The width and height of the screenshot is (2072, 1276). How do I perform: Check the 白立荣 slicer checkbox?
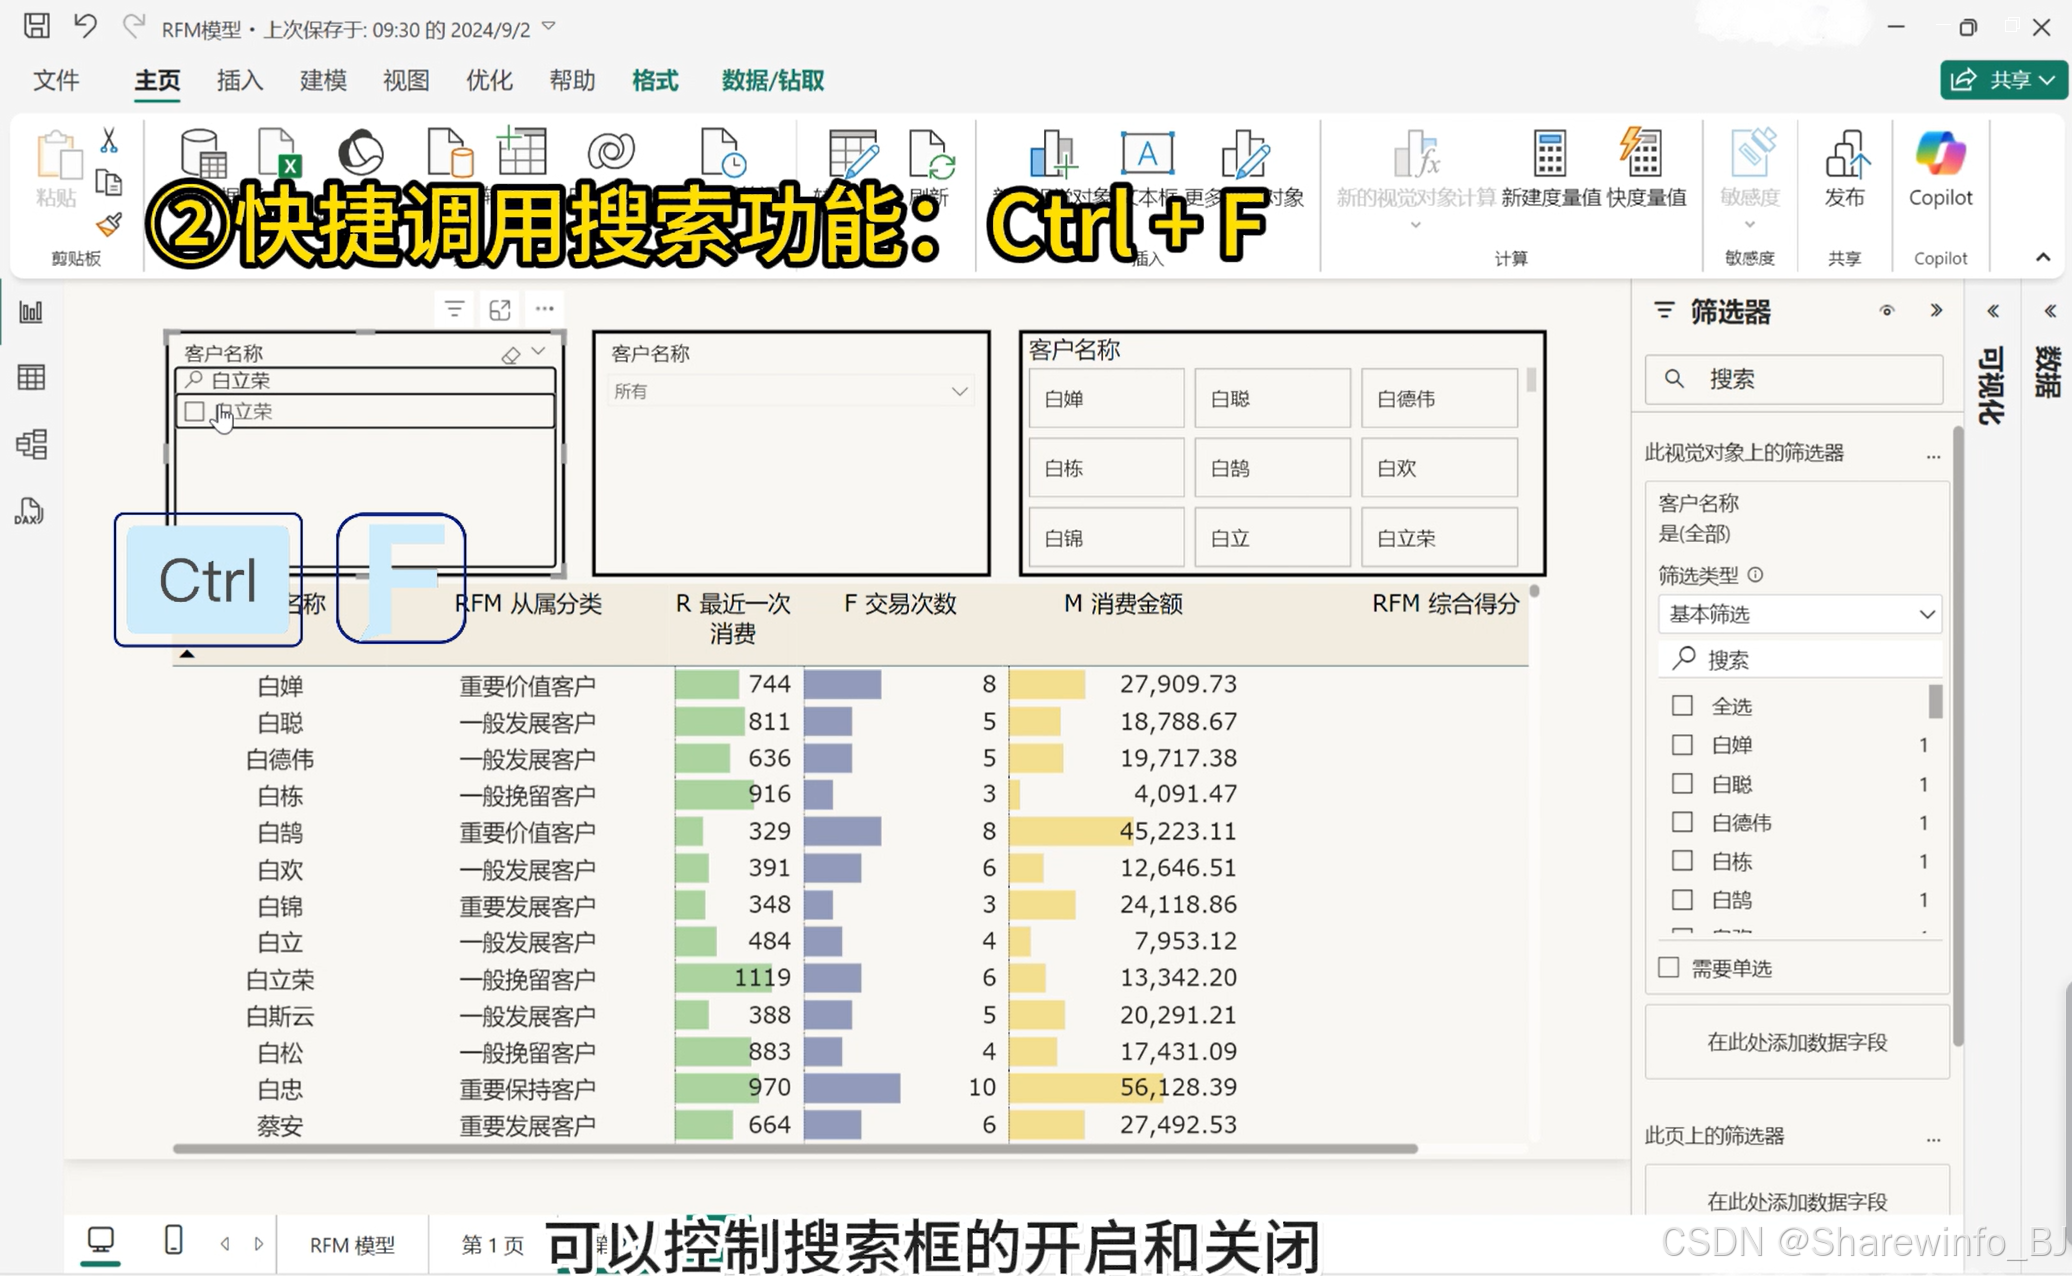tap(195, 411)
